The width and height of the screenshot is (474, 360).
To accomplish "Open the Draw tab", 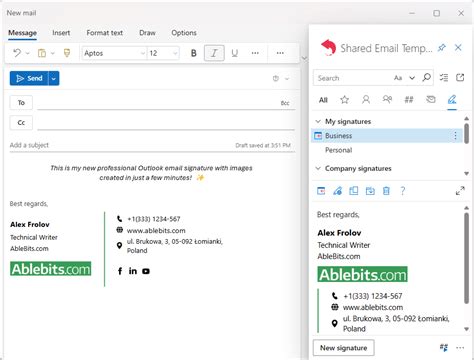I will click(147, 33).
